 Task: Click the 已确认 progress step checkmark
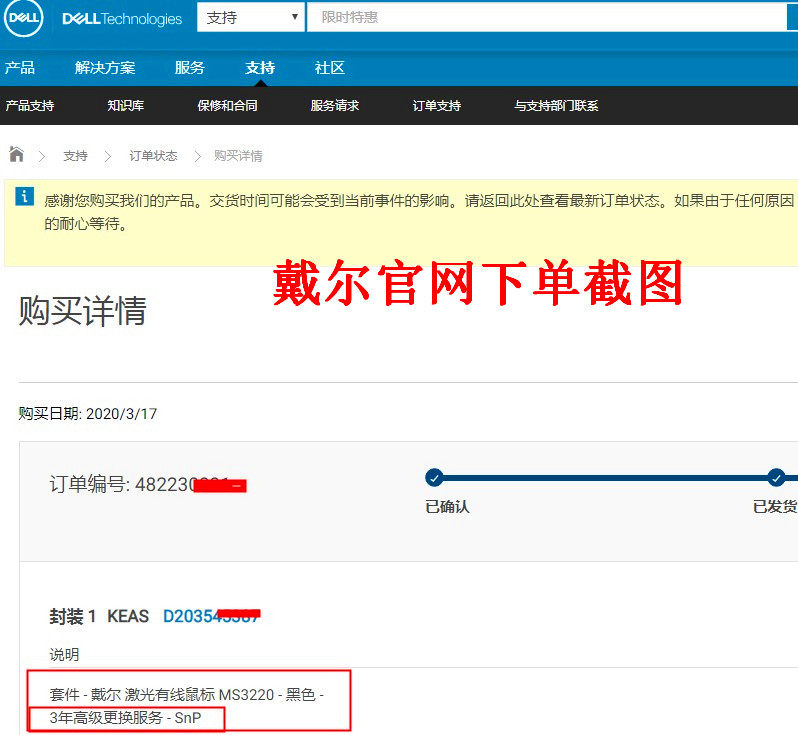coord(434,477)
